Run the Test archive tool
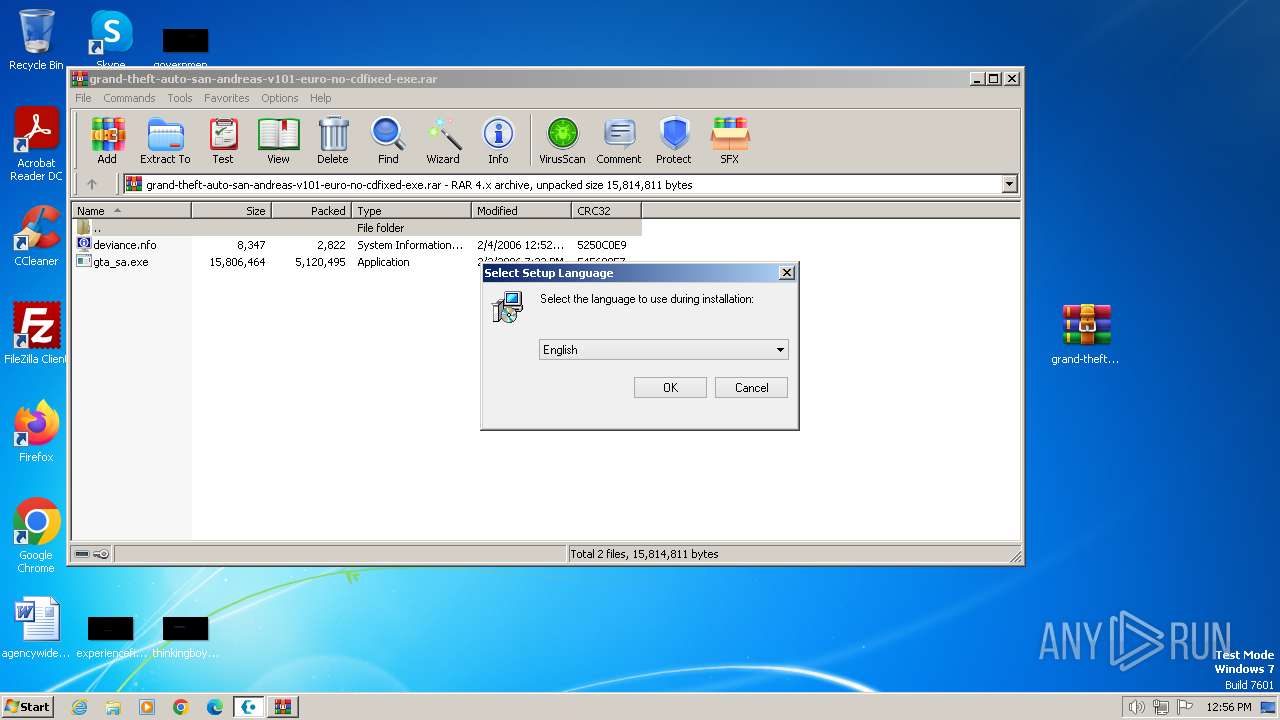Image resolution: width=1280 pixels, height=720 pixels. pos(223,140)
